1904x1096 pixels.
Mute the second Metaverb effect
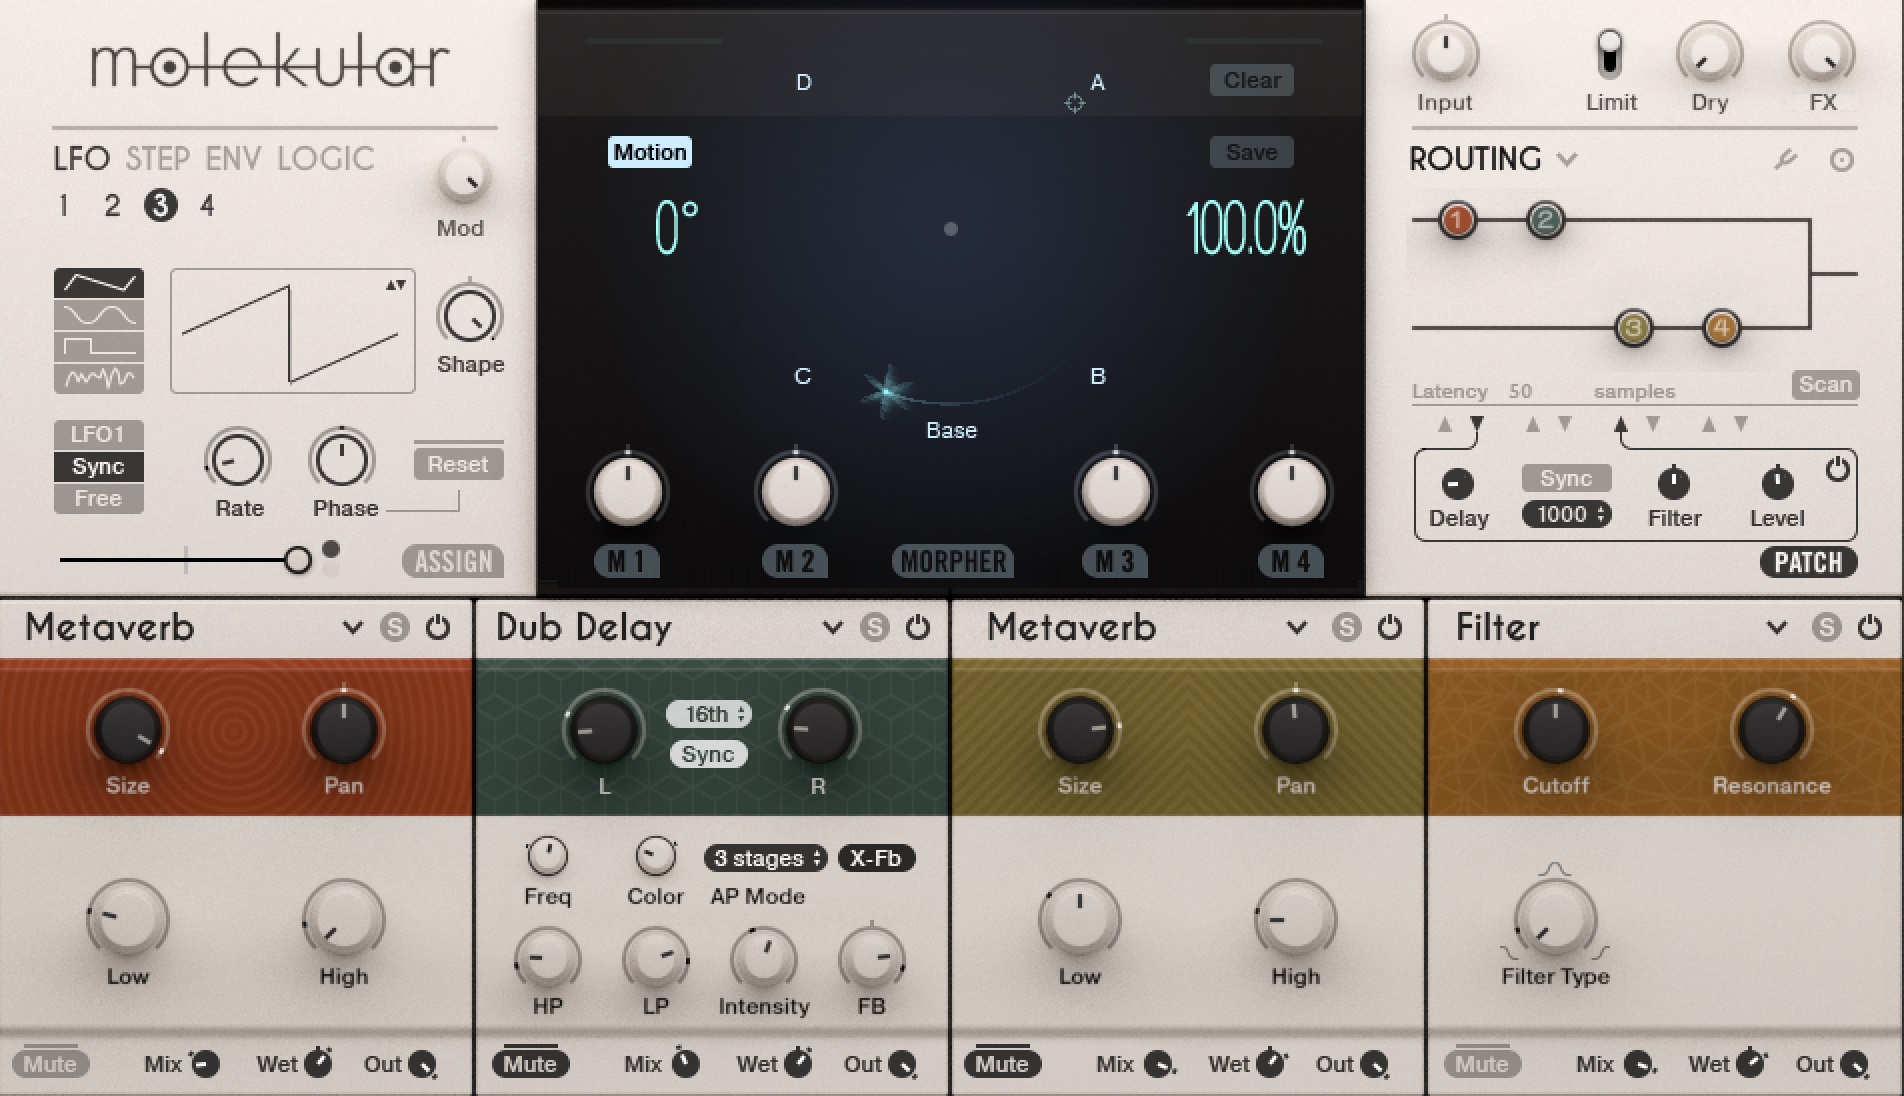point(1002,1064)
